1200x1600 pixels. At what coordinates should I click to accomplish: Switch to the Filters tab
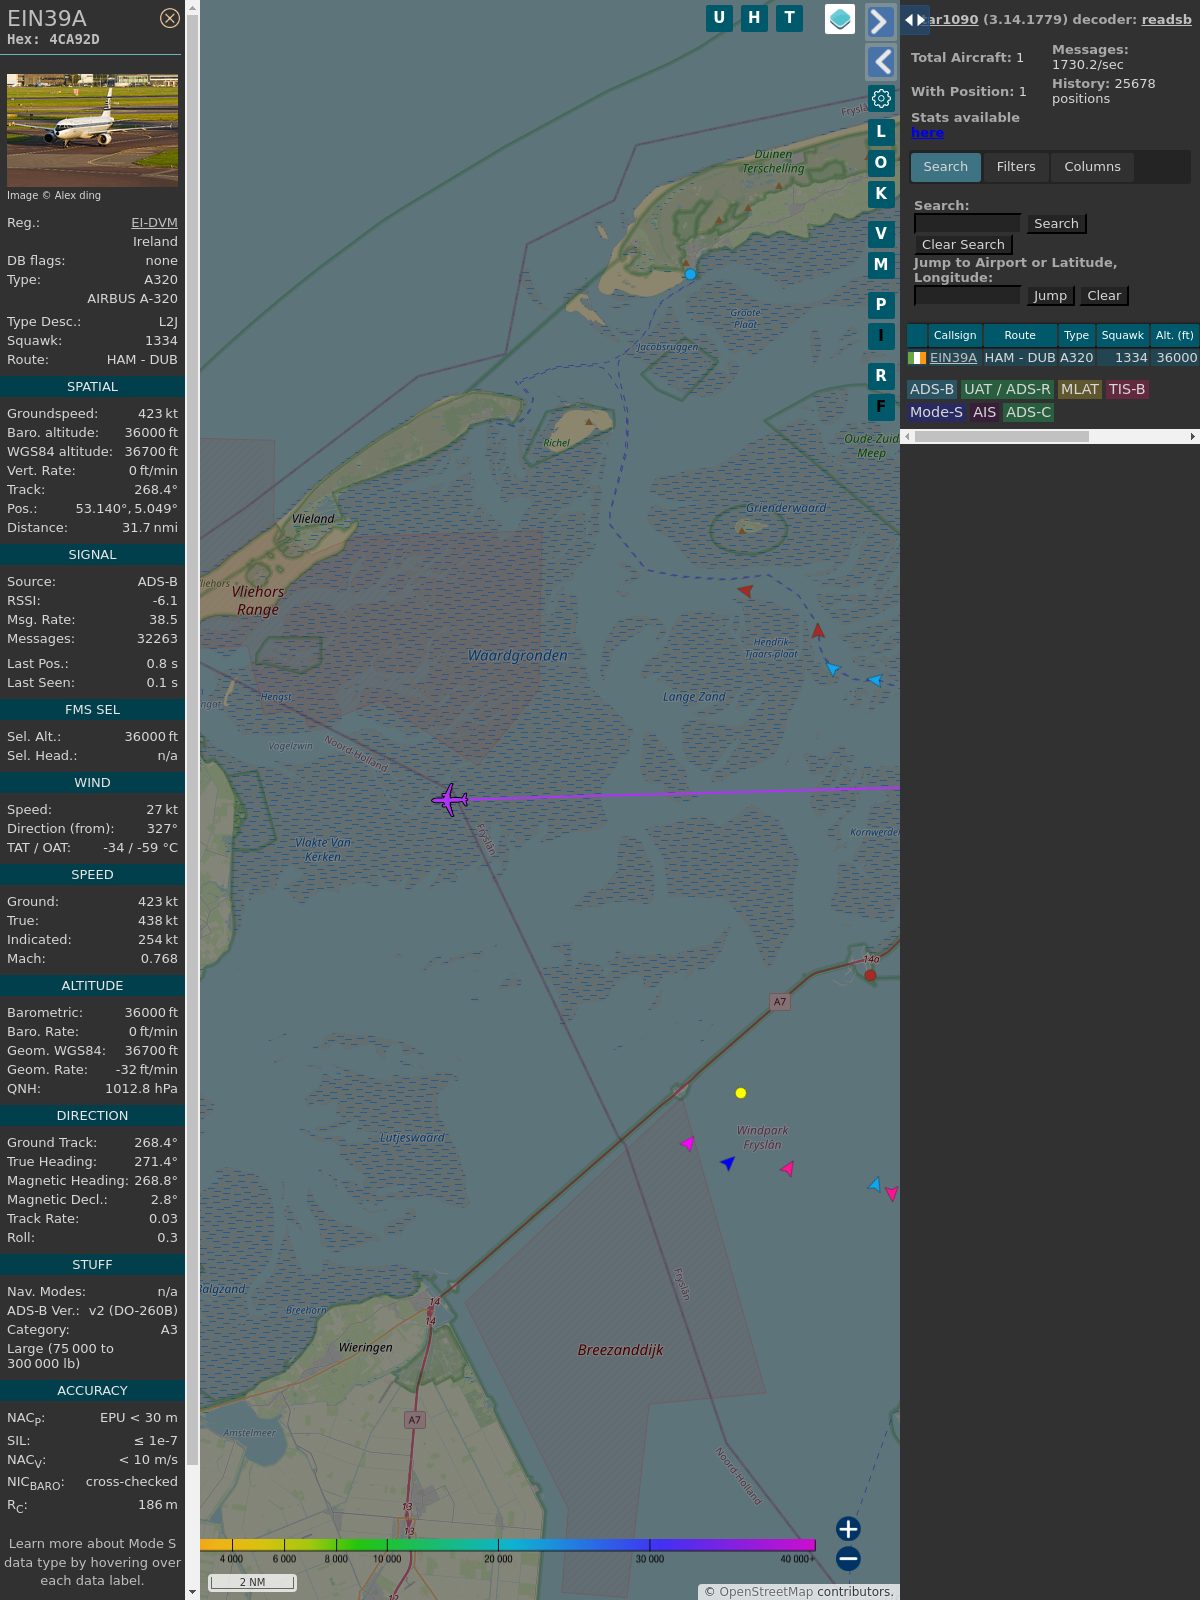[1016, 167]
